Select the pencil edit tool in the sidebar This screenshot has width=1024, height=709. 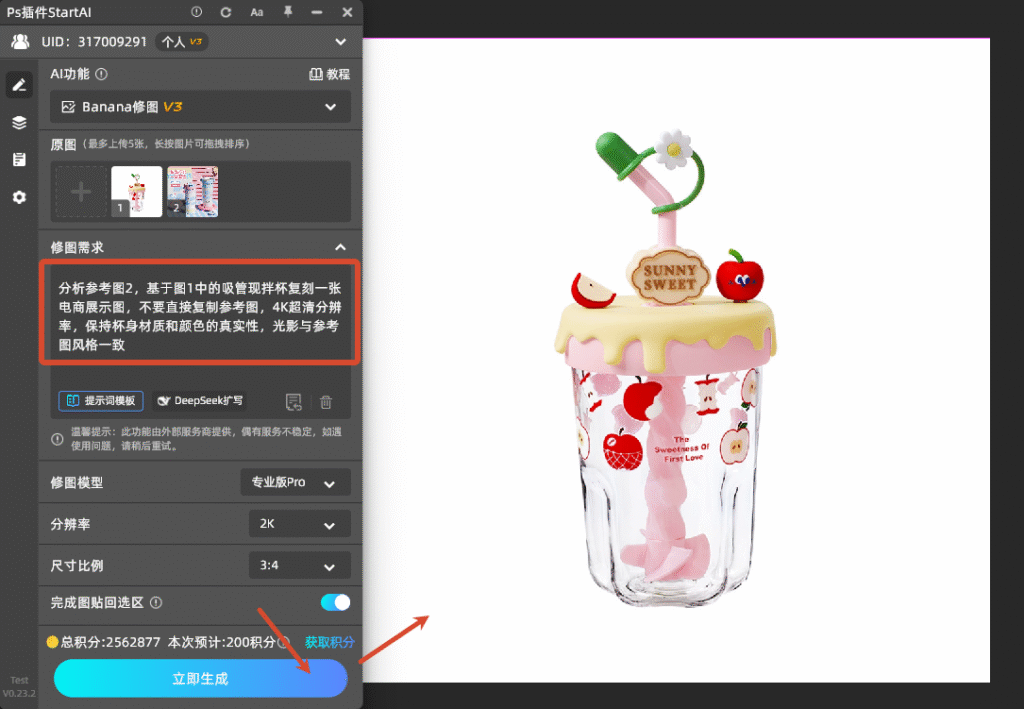pos(18,85)
